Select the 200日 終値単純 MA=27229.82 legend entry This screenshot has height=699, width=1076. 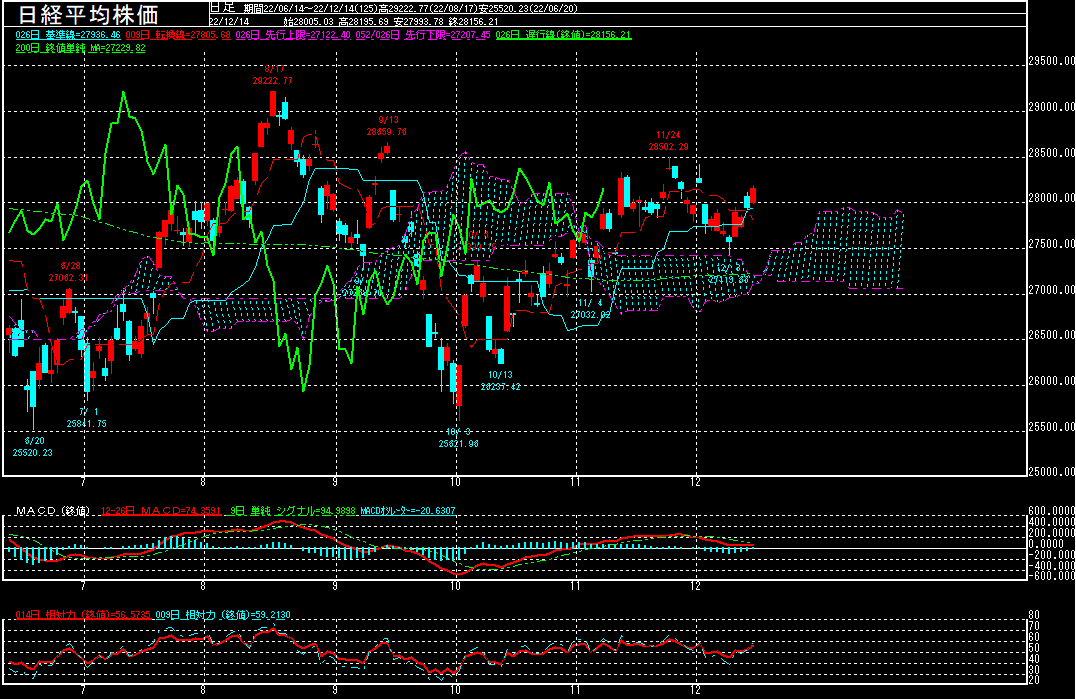(80, 48)
